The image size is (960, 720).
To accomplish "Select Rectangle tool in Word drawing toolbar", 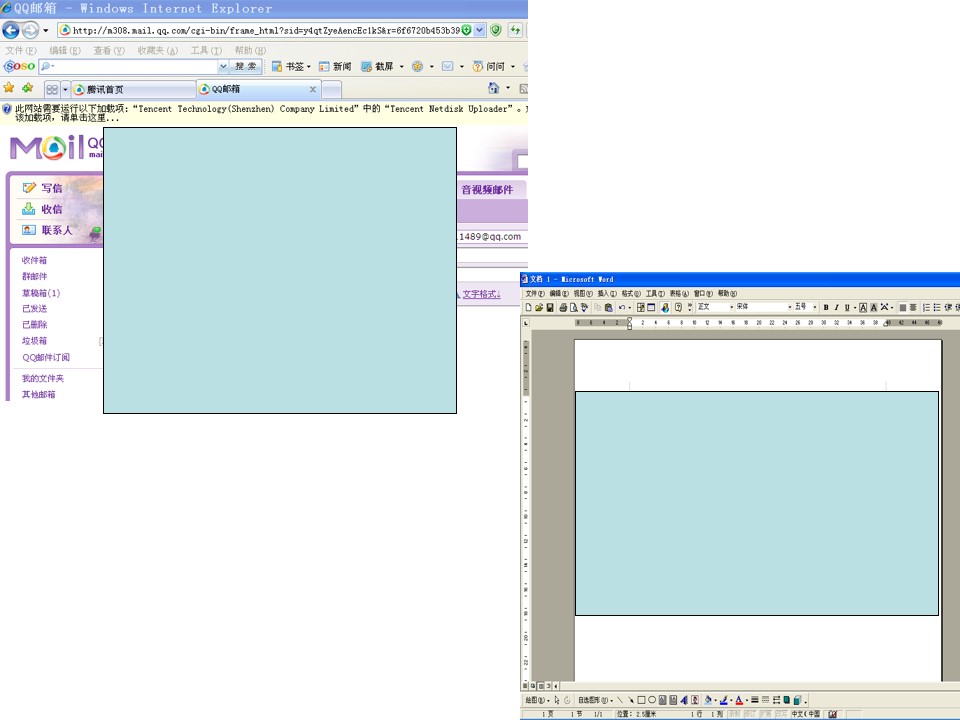I will tap(641, 700).
